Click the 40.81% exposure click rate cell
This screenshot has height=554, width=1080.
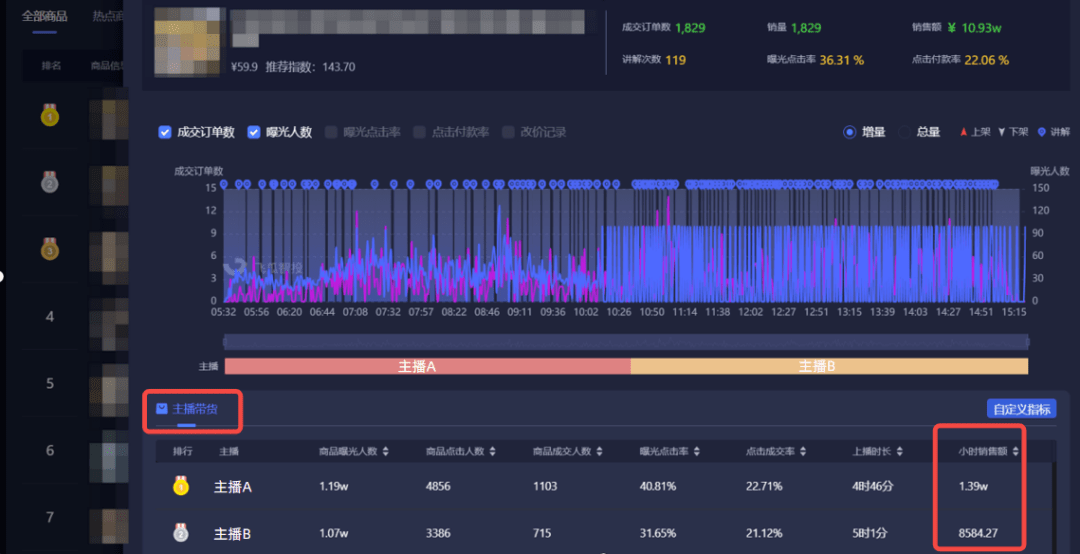(658, 486)
